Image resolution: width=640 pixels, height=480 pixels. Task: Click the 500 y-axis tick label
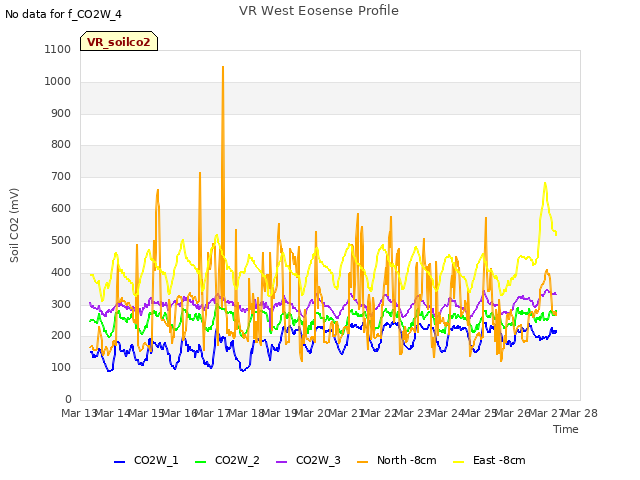tap(61, 240)
